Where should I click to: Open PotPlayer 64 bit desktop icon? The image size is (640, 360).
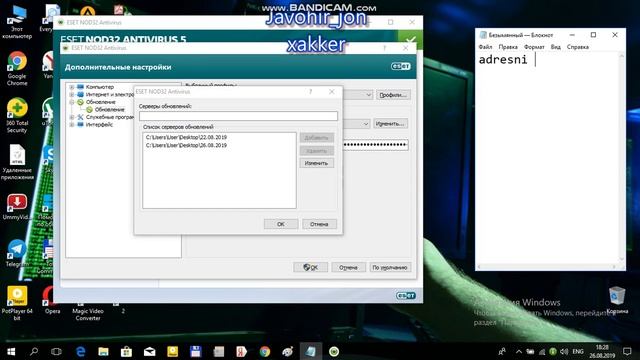17,303
